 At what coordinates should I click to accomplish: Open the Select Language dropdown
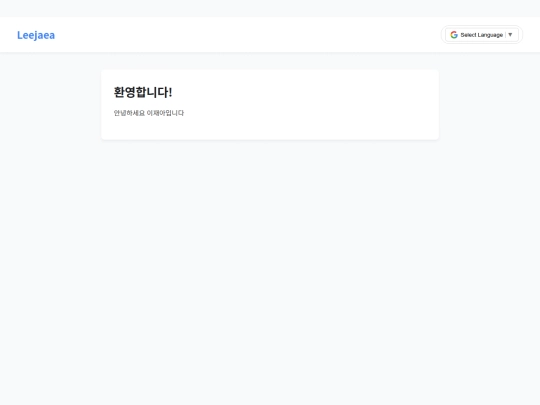coord(482,35)
